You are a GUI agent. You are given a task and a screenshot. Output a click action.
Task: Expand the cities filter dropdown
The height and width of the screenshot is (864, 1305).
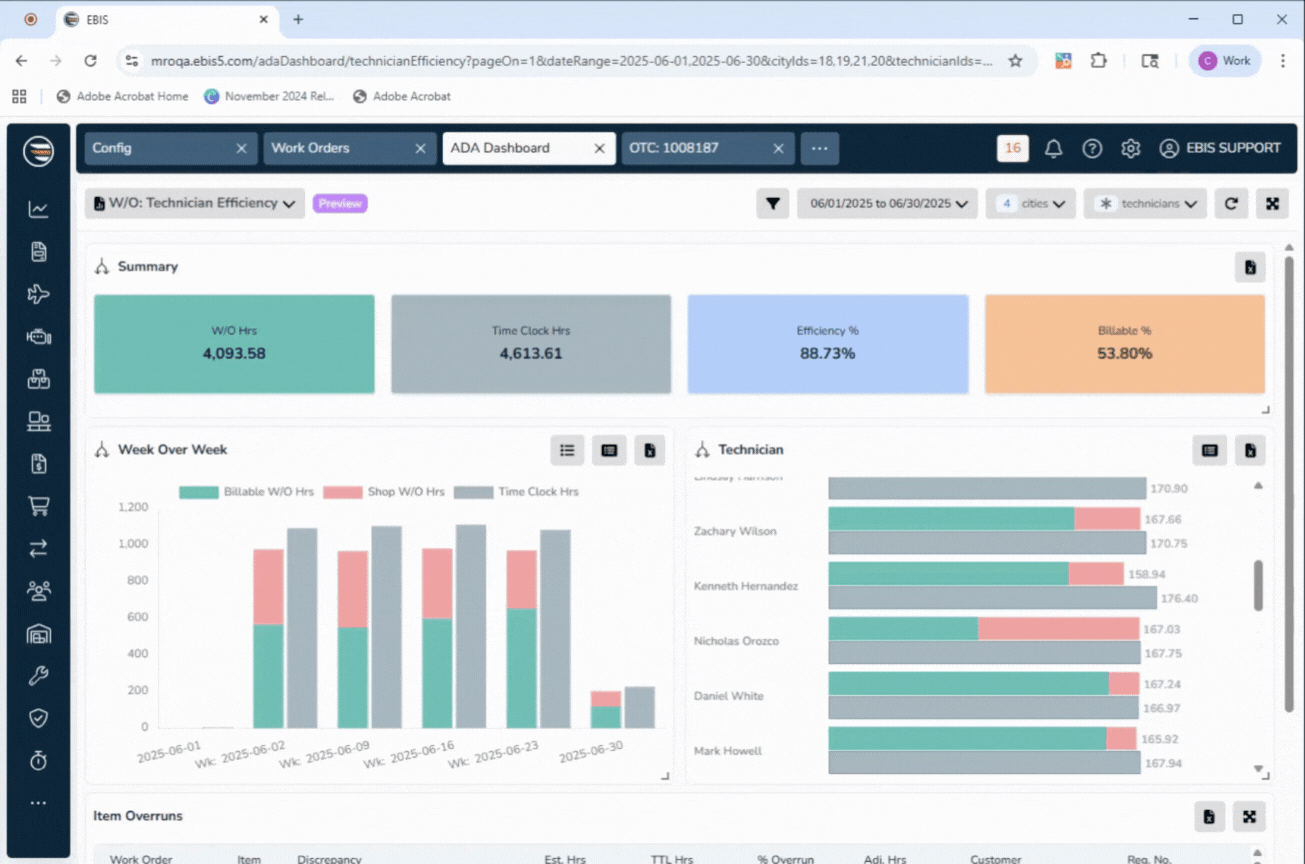(1030, 203)
